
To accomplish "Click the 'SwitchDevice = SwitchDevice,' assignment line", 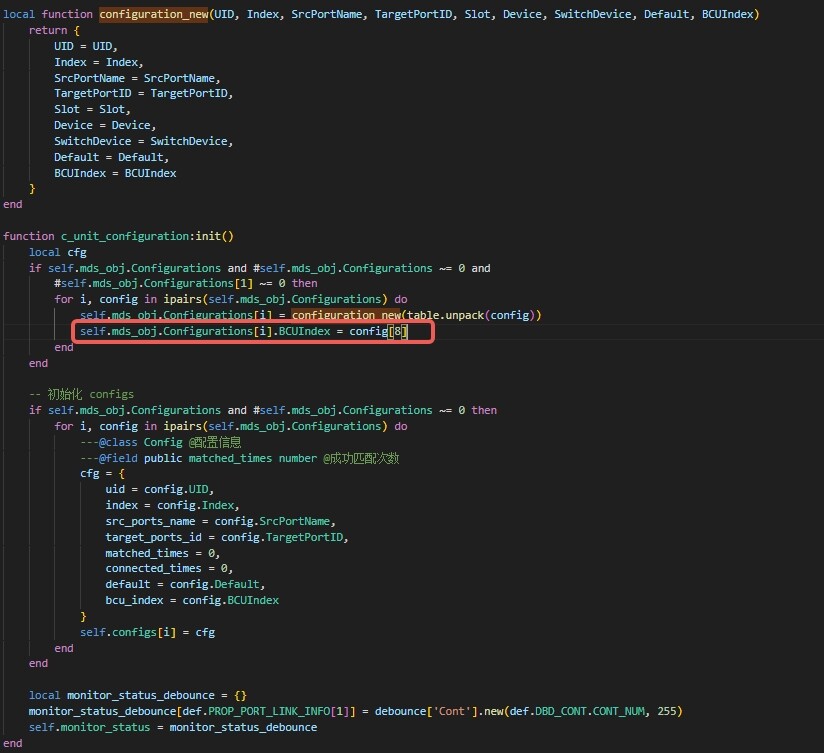I will tap(143, 141).
